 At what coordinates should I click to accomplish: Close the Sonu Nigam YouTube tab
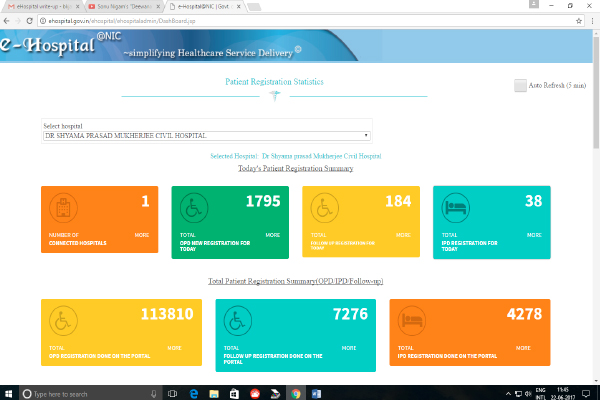(x=158, y=7)
